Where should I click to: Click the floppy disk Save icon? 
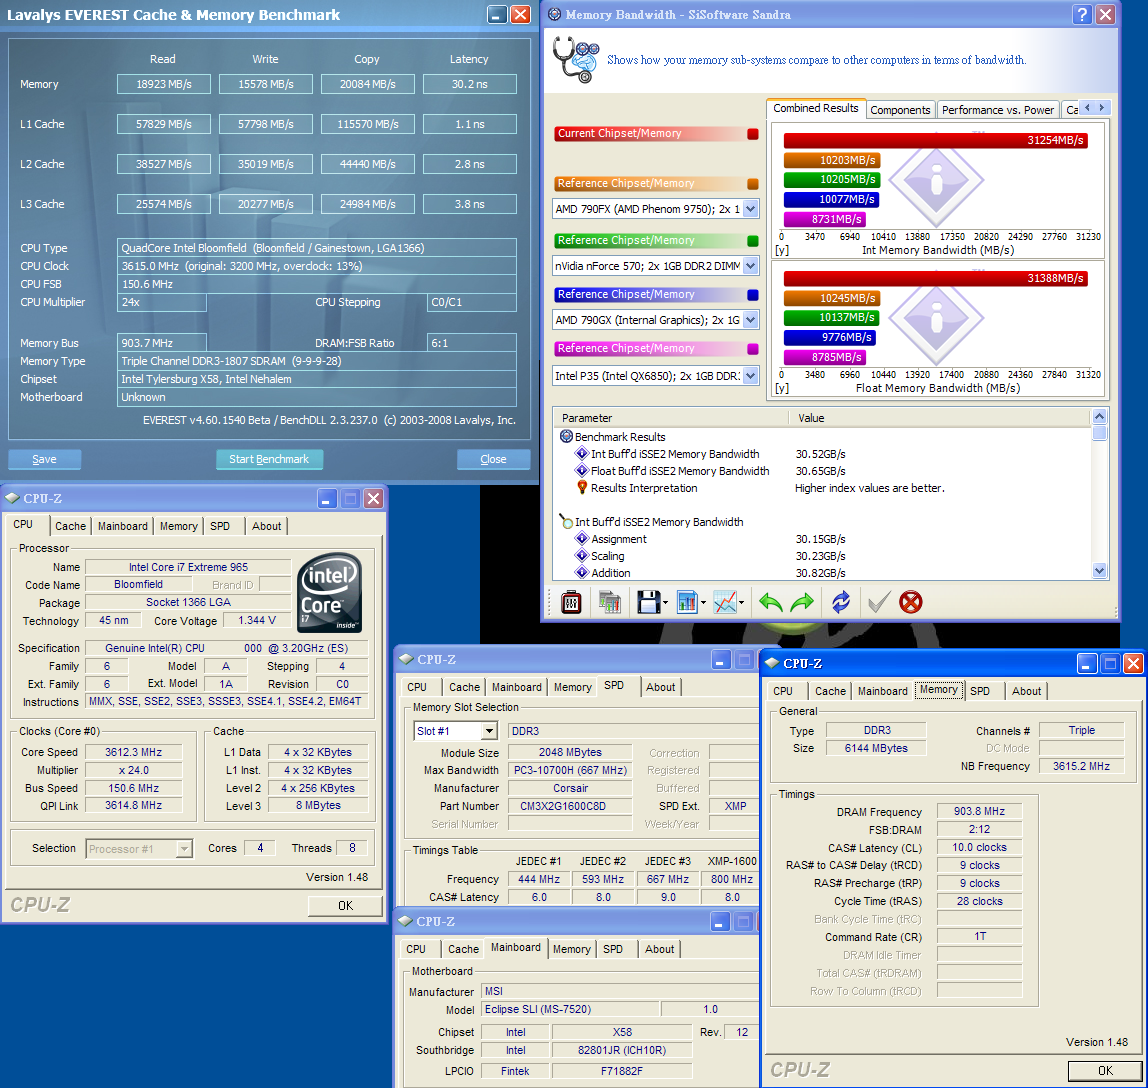tap(647, 602)
